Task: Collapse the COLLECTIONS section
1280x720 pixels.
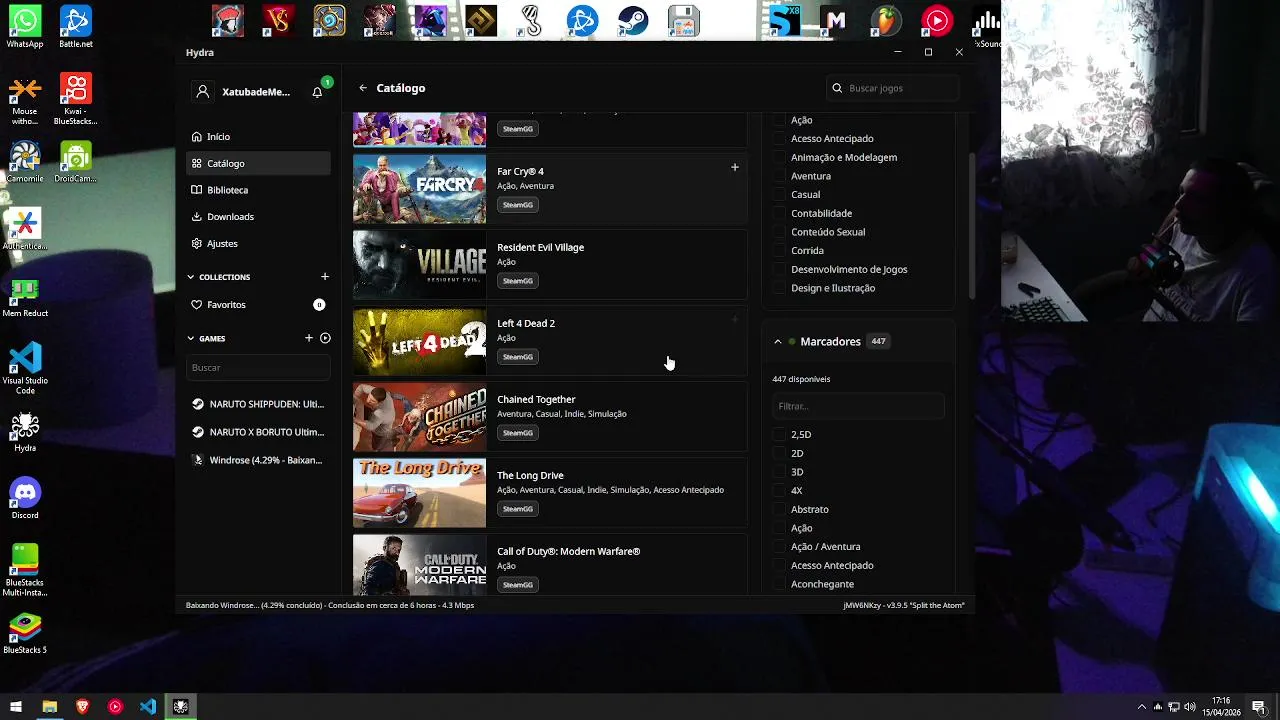Action: (191, 277)
